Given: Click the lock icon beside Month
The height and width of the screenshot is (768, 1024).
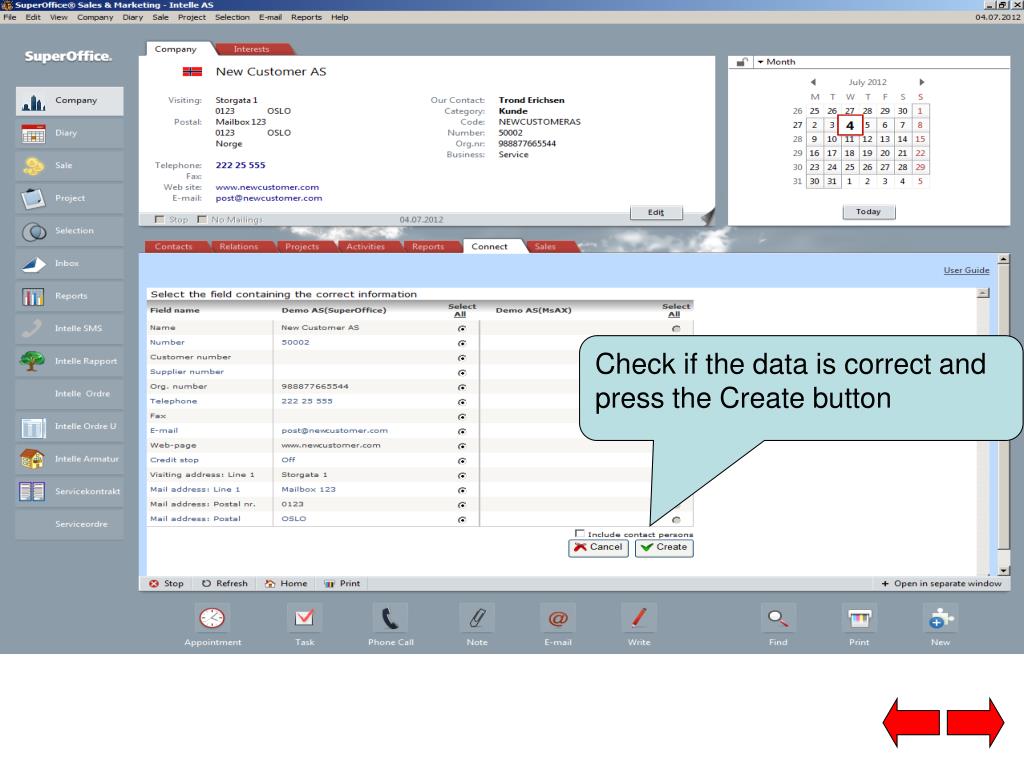Looking at the screenshot, I should pyautogui.click(x=742, y=62).
